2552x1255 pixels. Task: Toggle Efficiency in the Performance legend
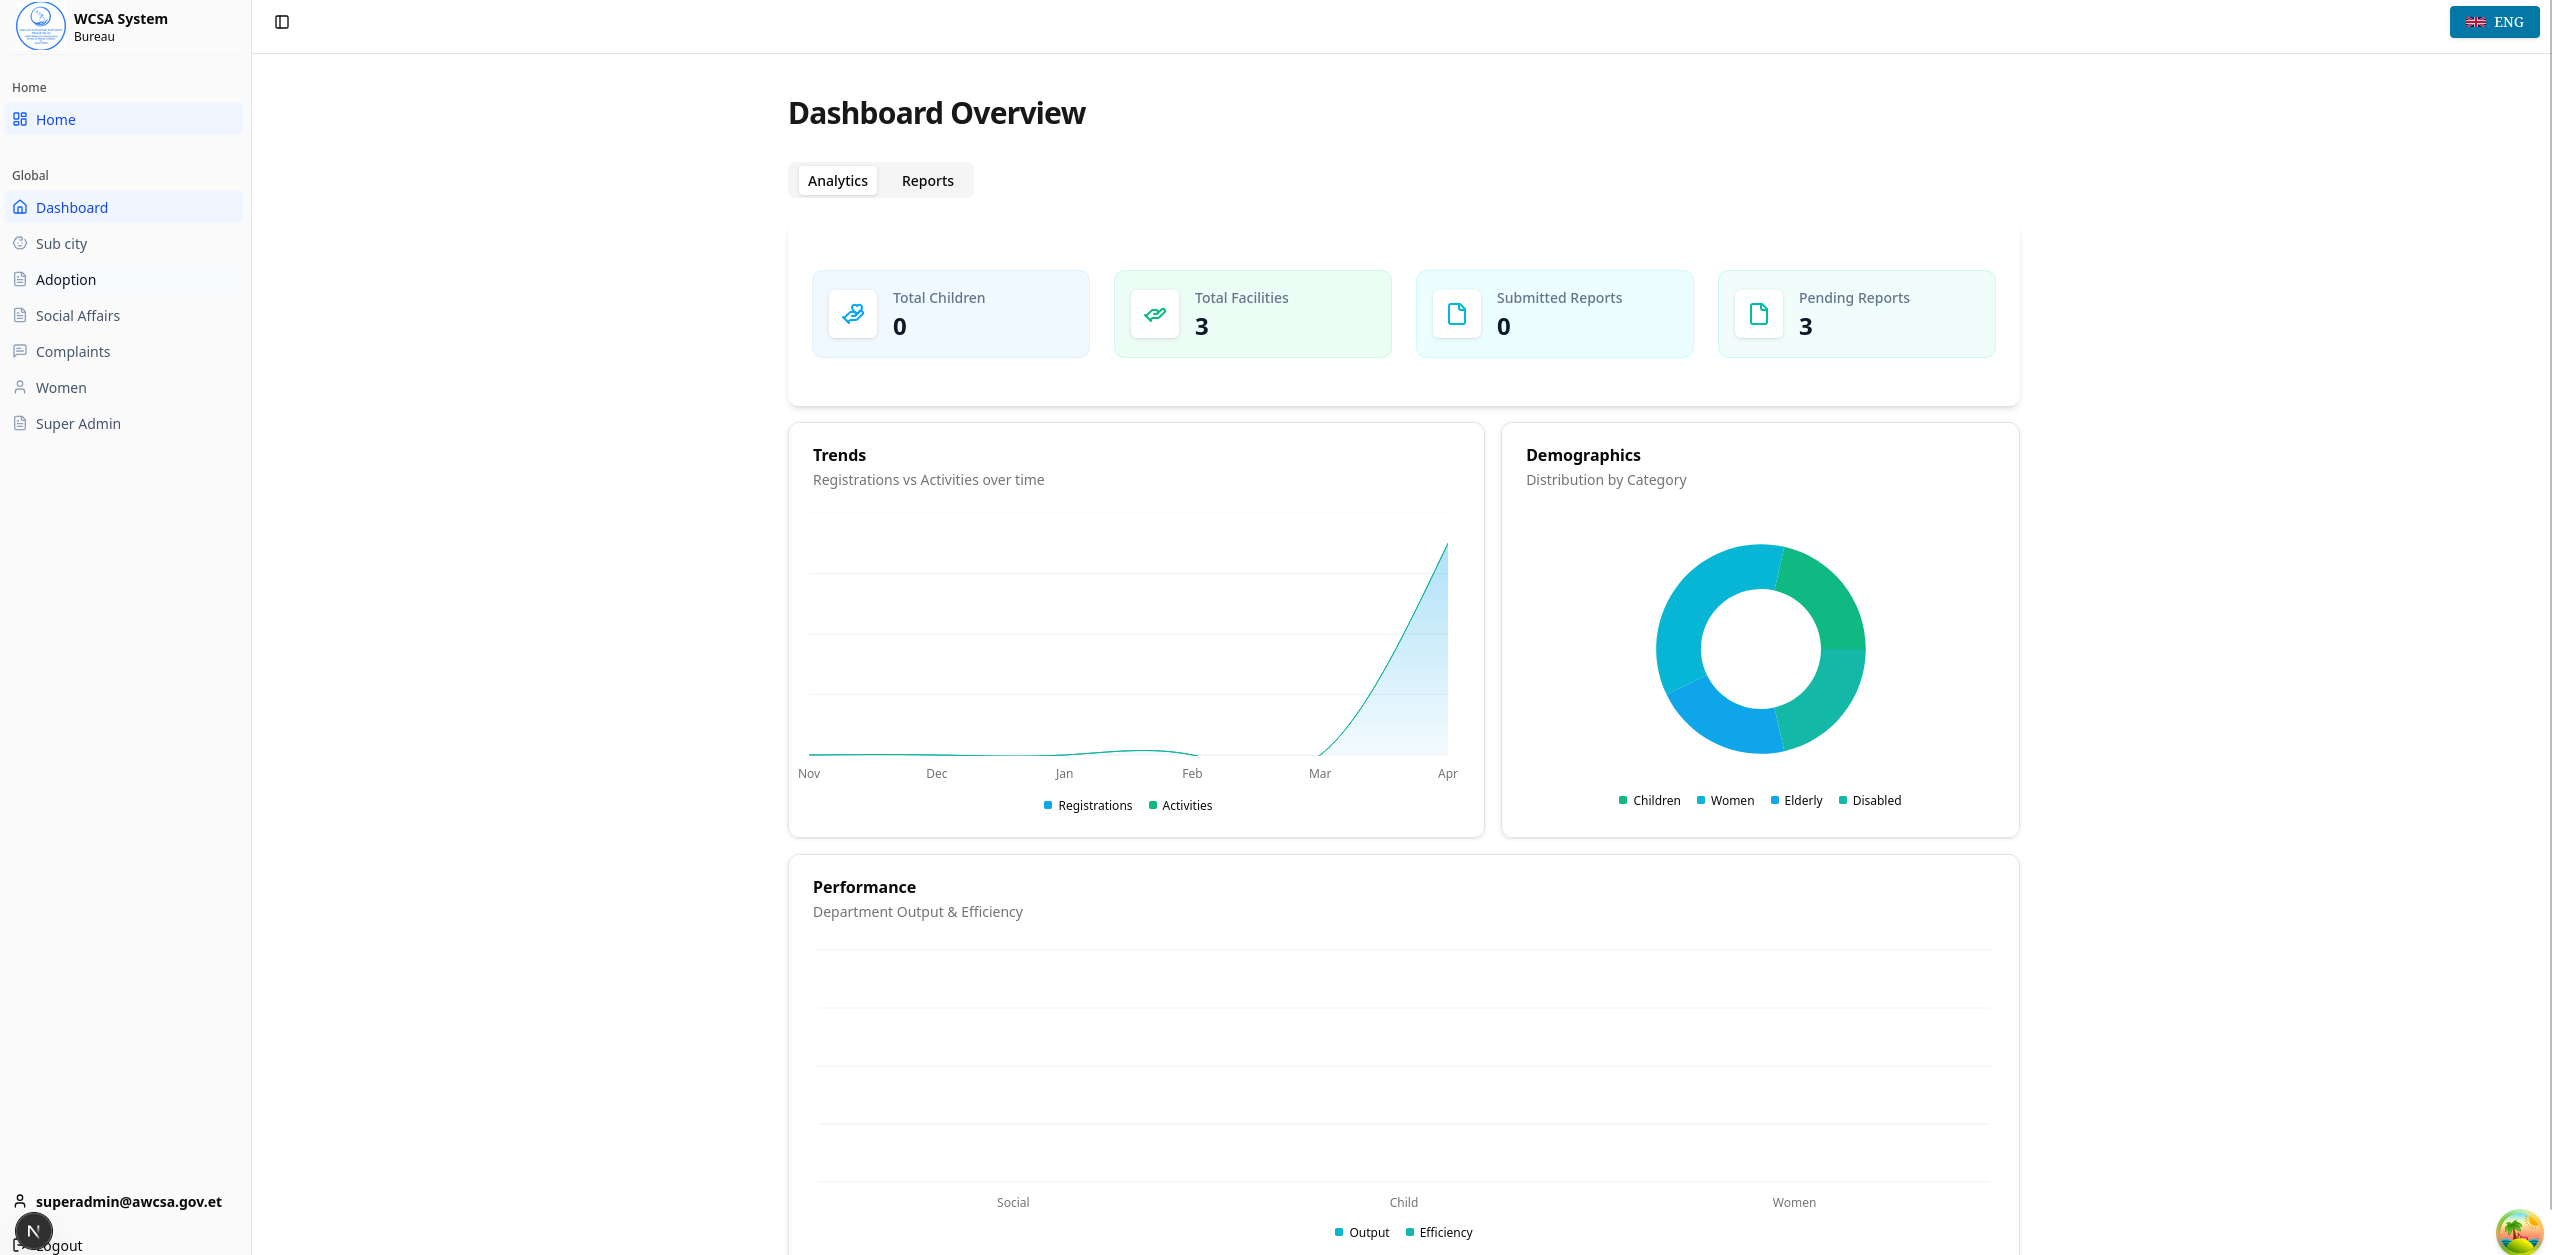(1439, 1232)
